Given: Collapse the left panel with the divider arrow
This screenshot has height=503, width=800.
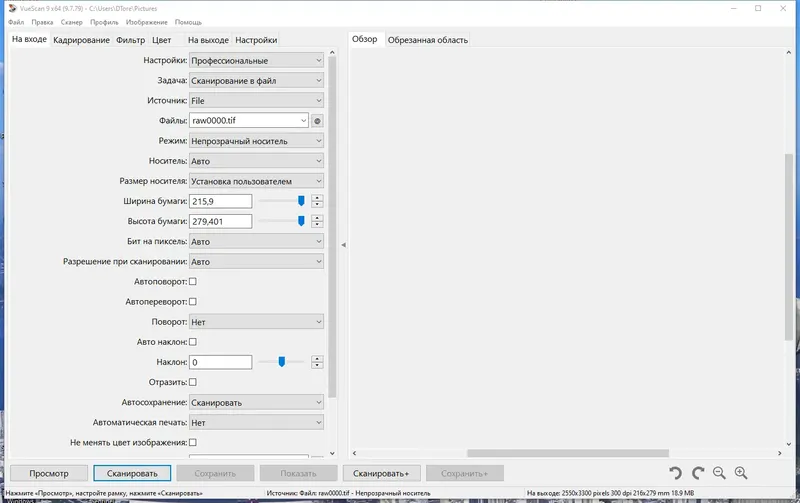Looking at the screenshot, I should point(343,245).
